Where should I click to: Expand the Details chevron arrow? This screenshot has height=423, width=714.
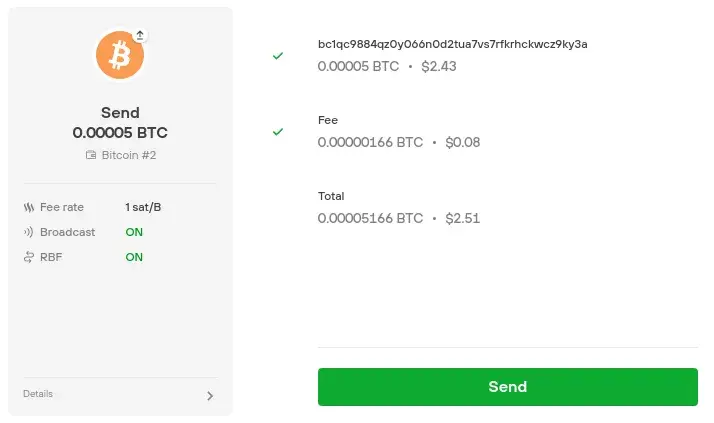[210, 396]
